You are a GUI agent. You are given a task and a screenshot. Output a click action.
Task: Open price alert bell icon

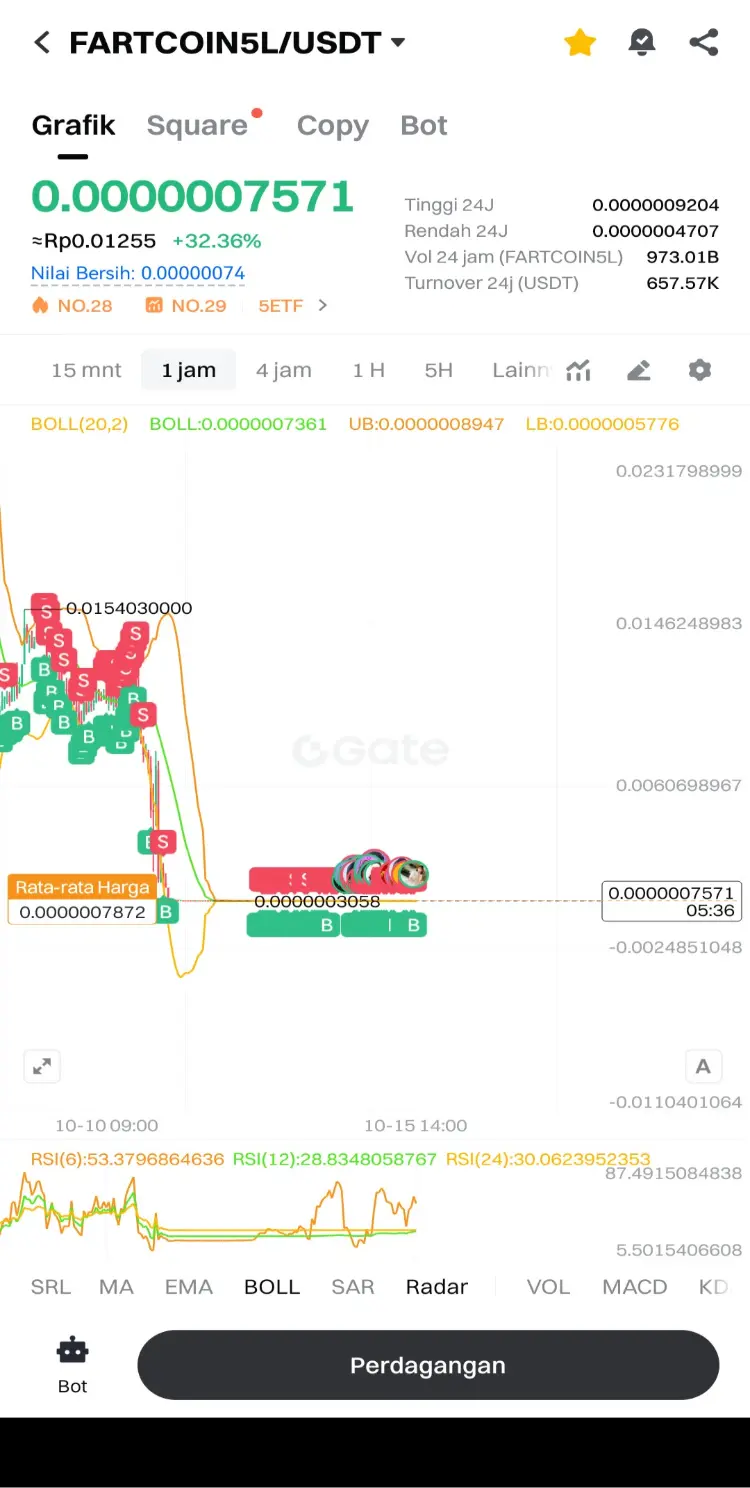pos(642,42)
